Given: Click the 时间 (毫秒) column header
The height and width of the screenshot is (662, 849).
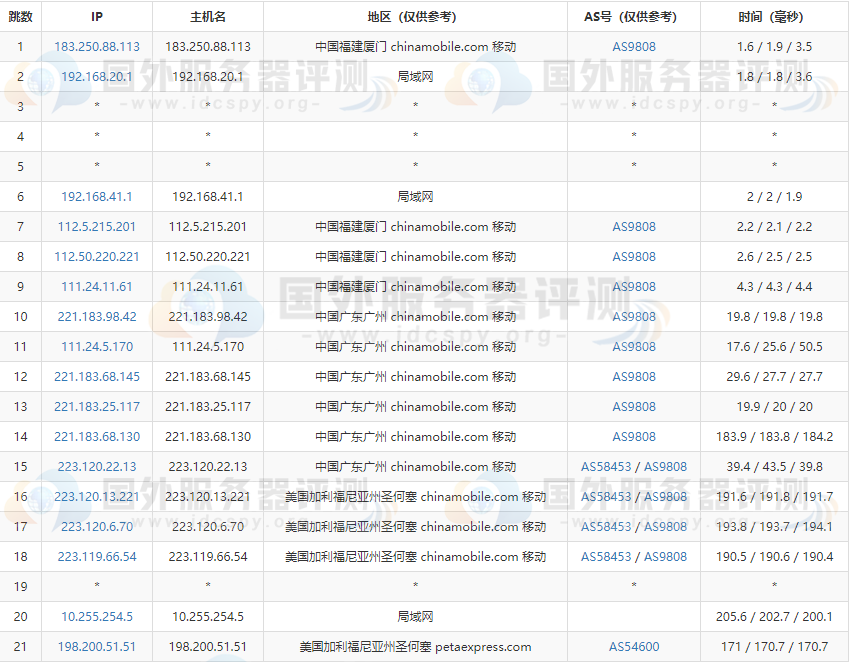Looking at the screenshot, I should pyautogui.click(x=774, y=17).
